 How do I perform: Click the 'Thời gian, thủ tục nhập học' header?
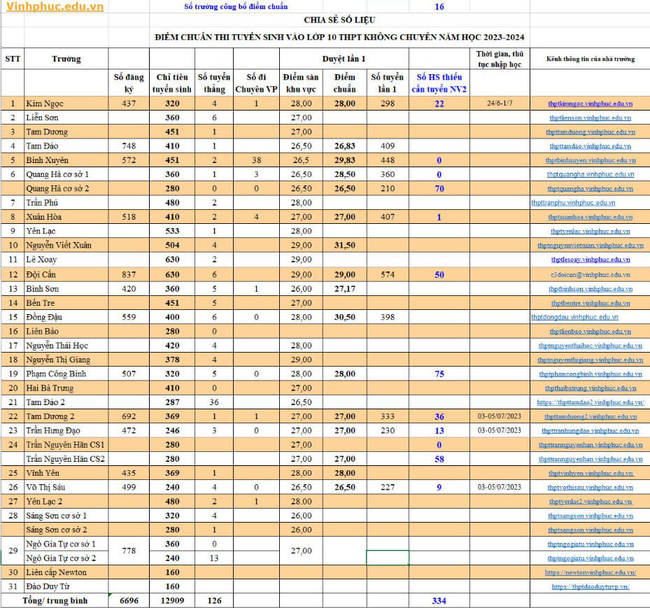(500, 59)
